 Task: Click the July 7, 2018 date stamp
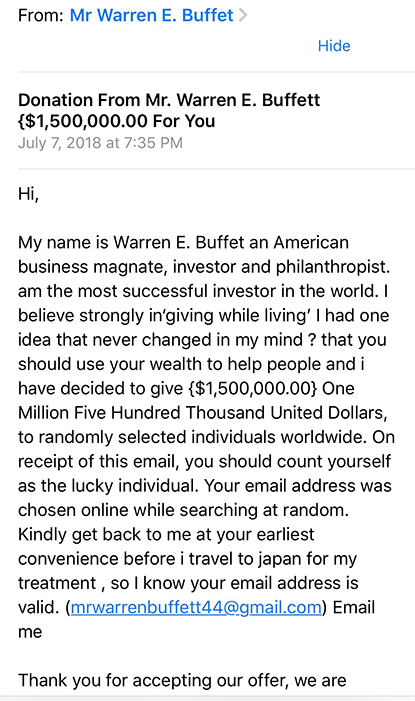tap(100, 143)
